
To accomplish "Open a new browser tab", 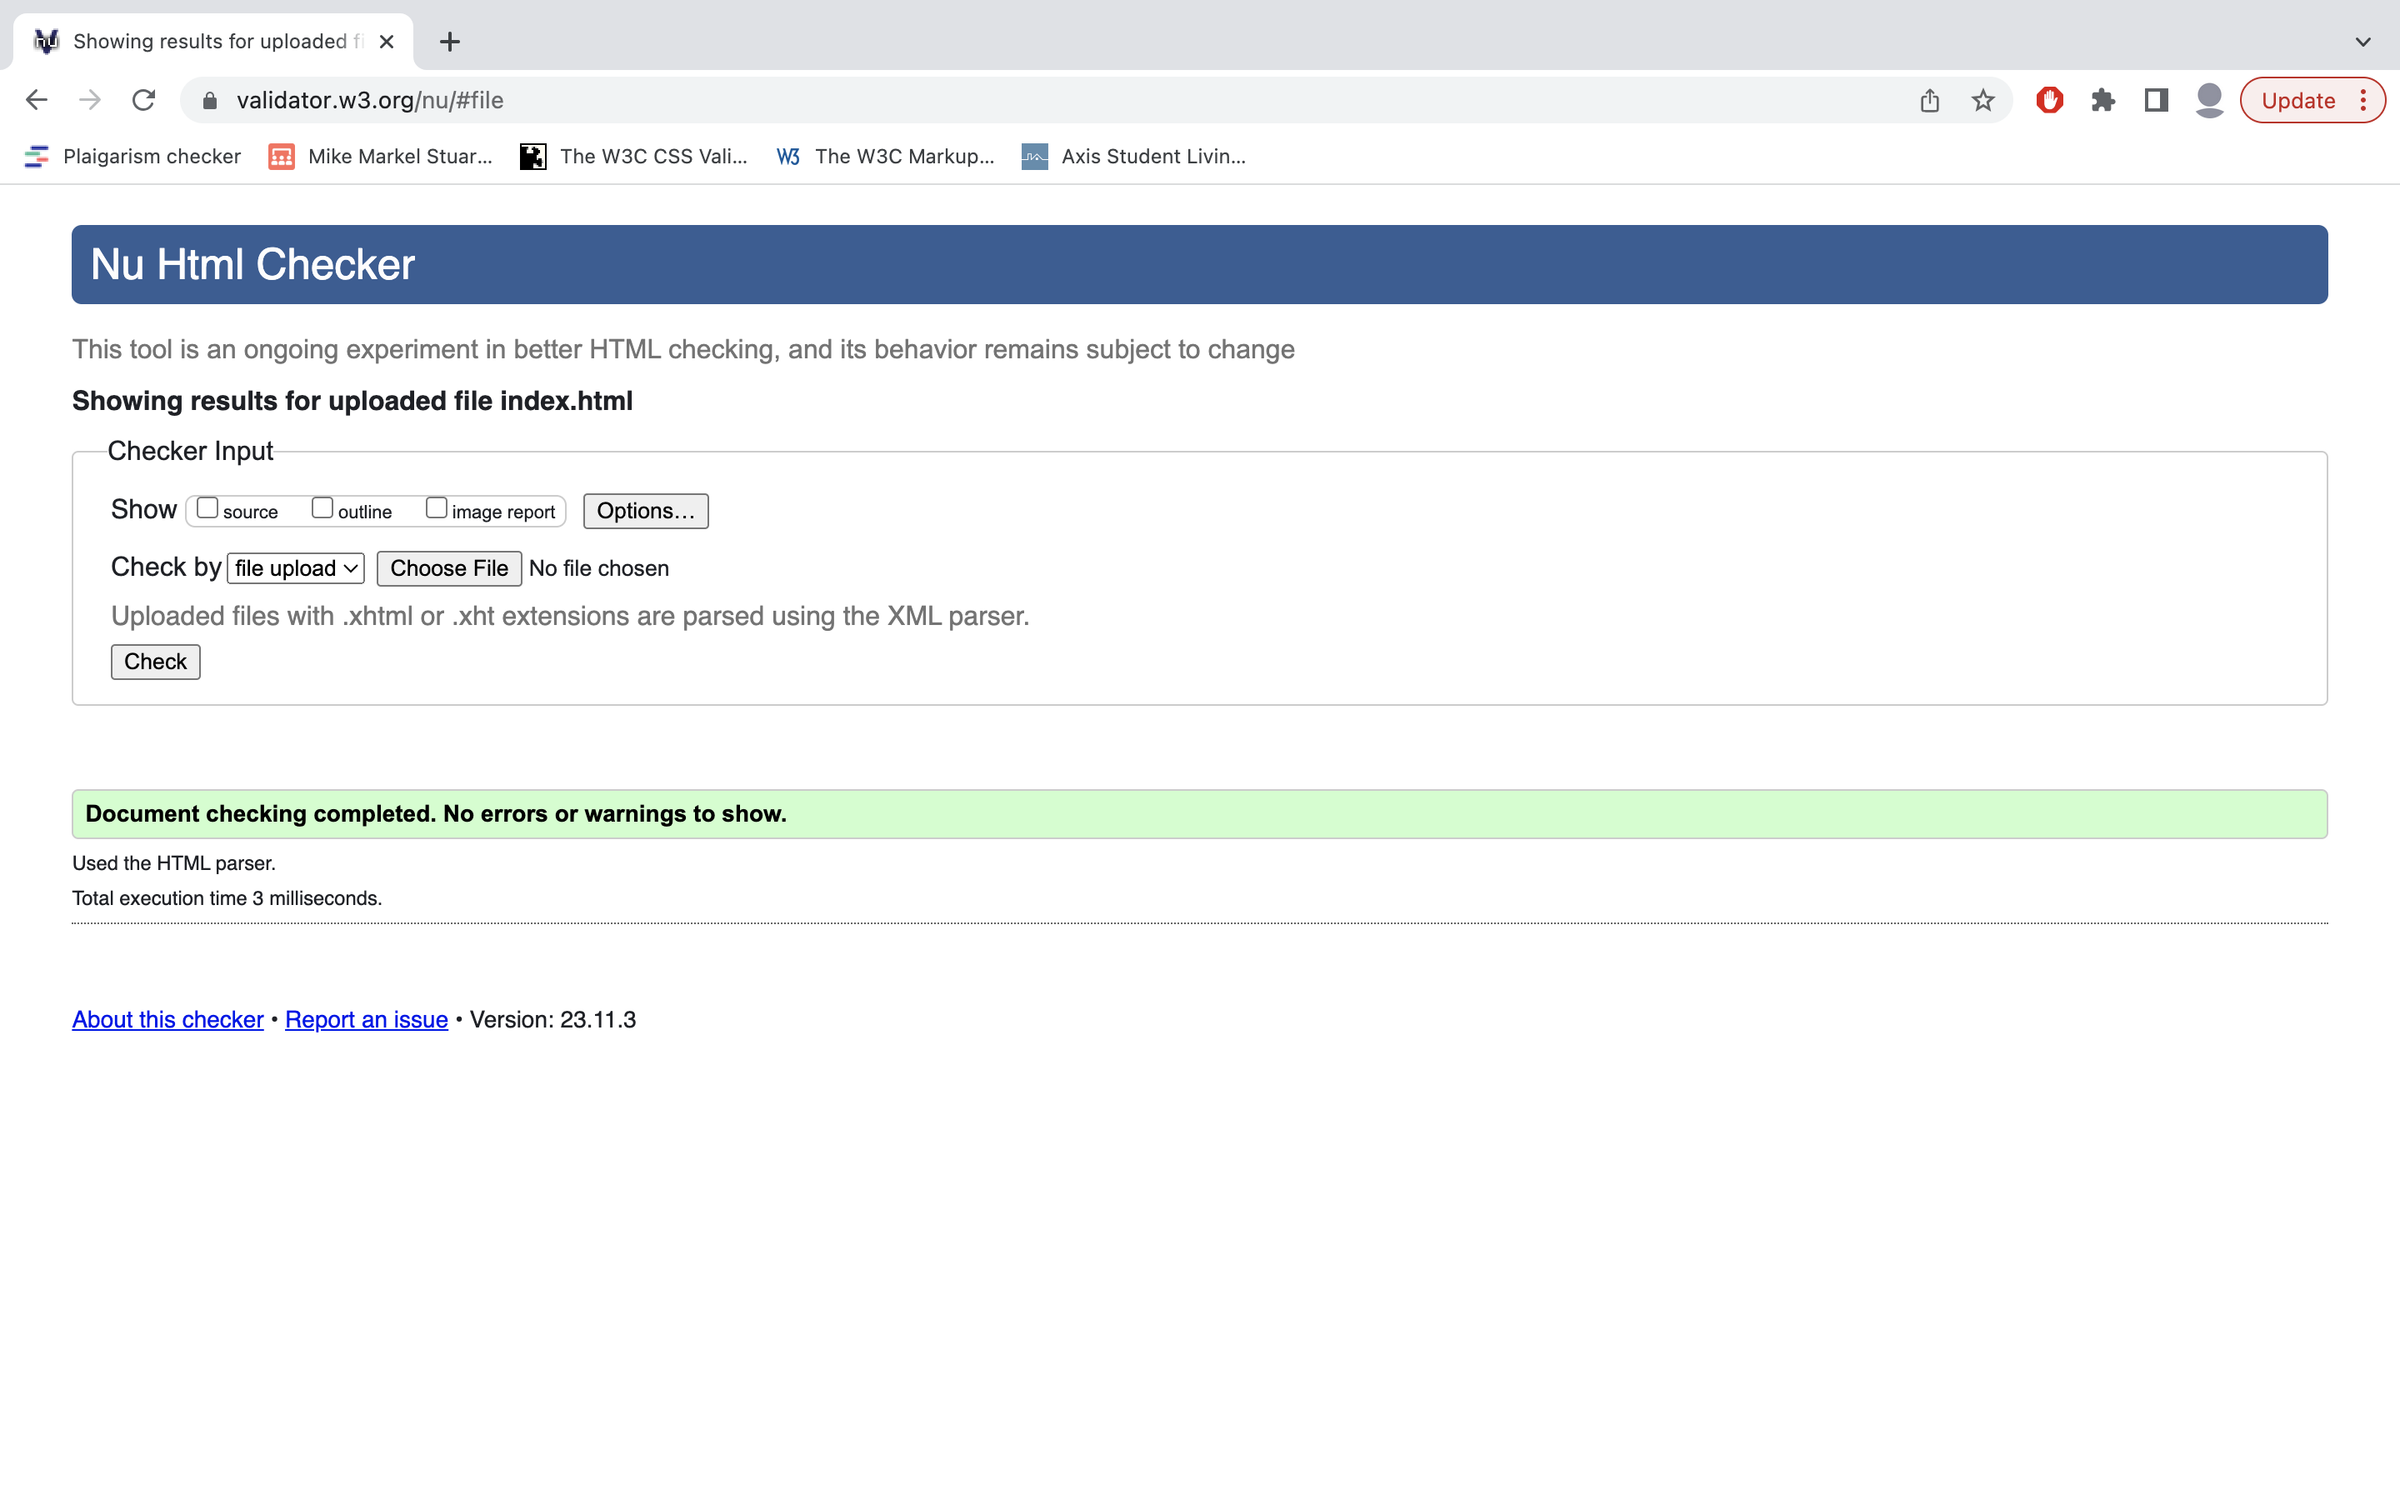I will [450, 42].
